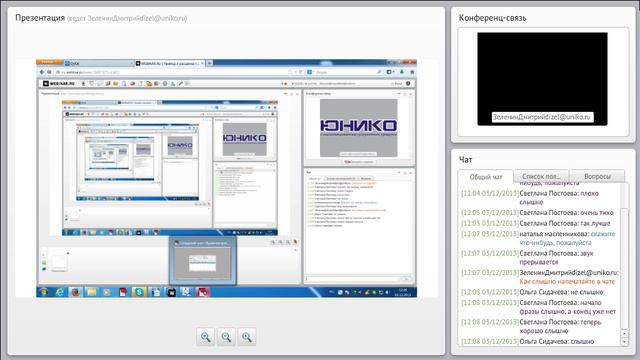Click the ЗеленинДмитрийdizel@uniko.ru label on the video

click(542, 117)
